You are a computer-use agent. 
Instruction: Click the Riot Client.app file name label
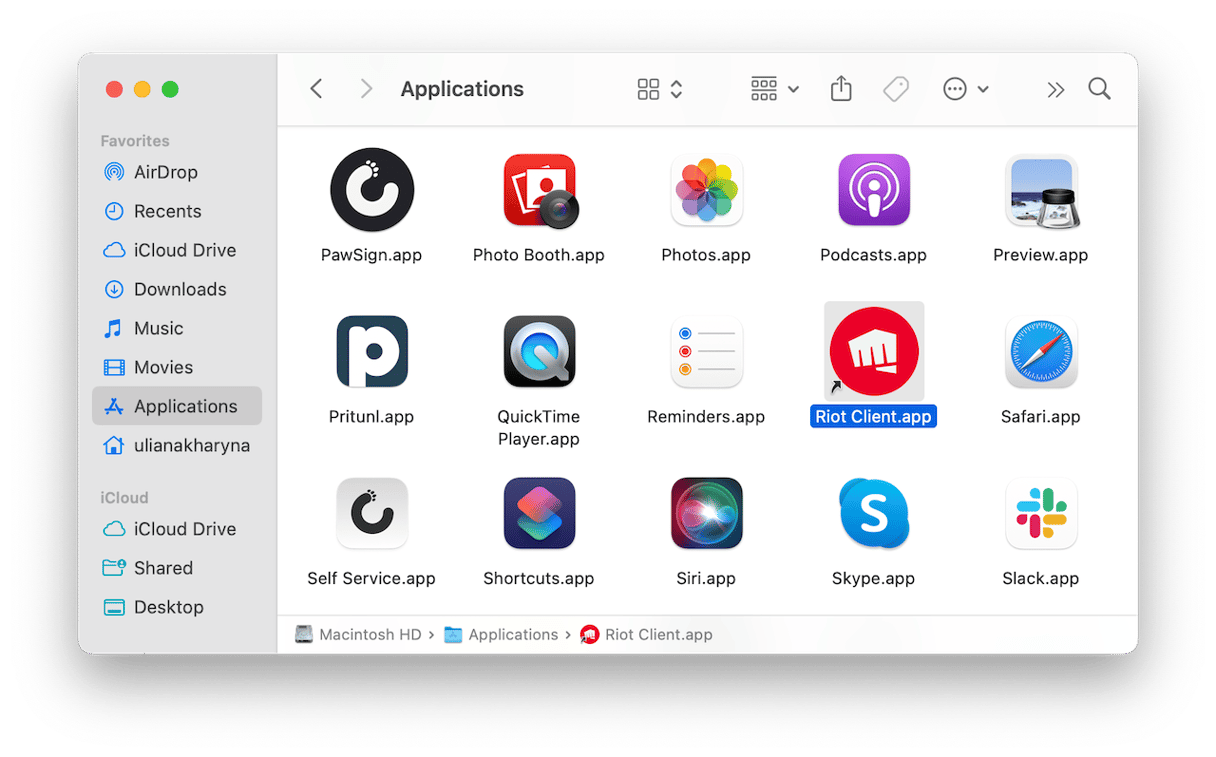(874, 416)
